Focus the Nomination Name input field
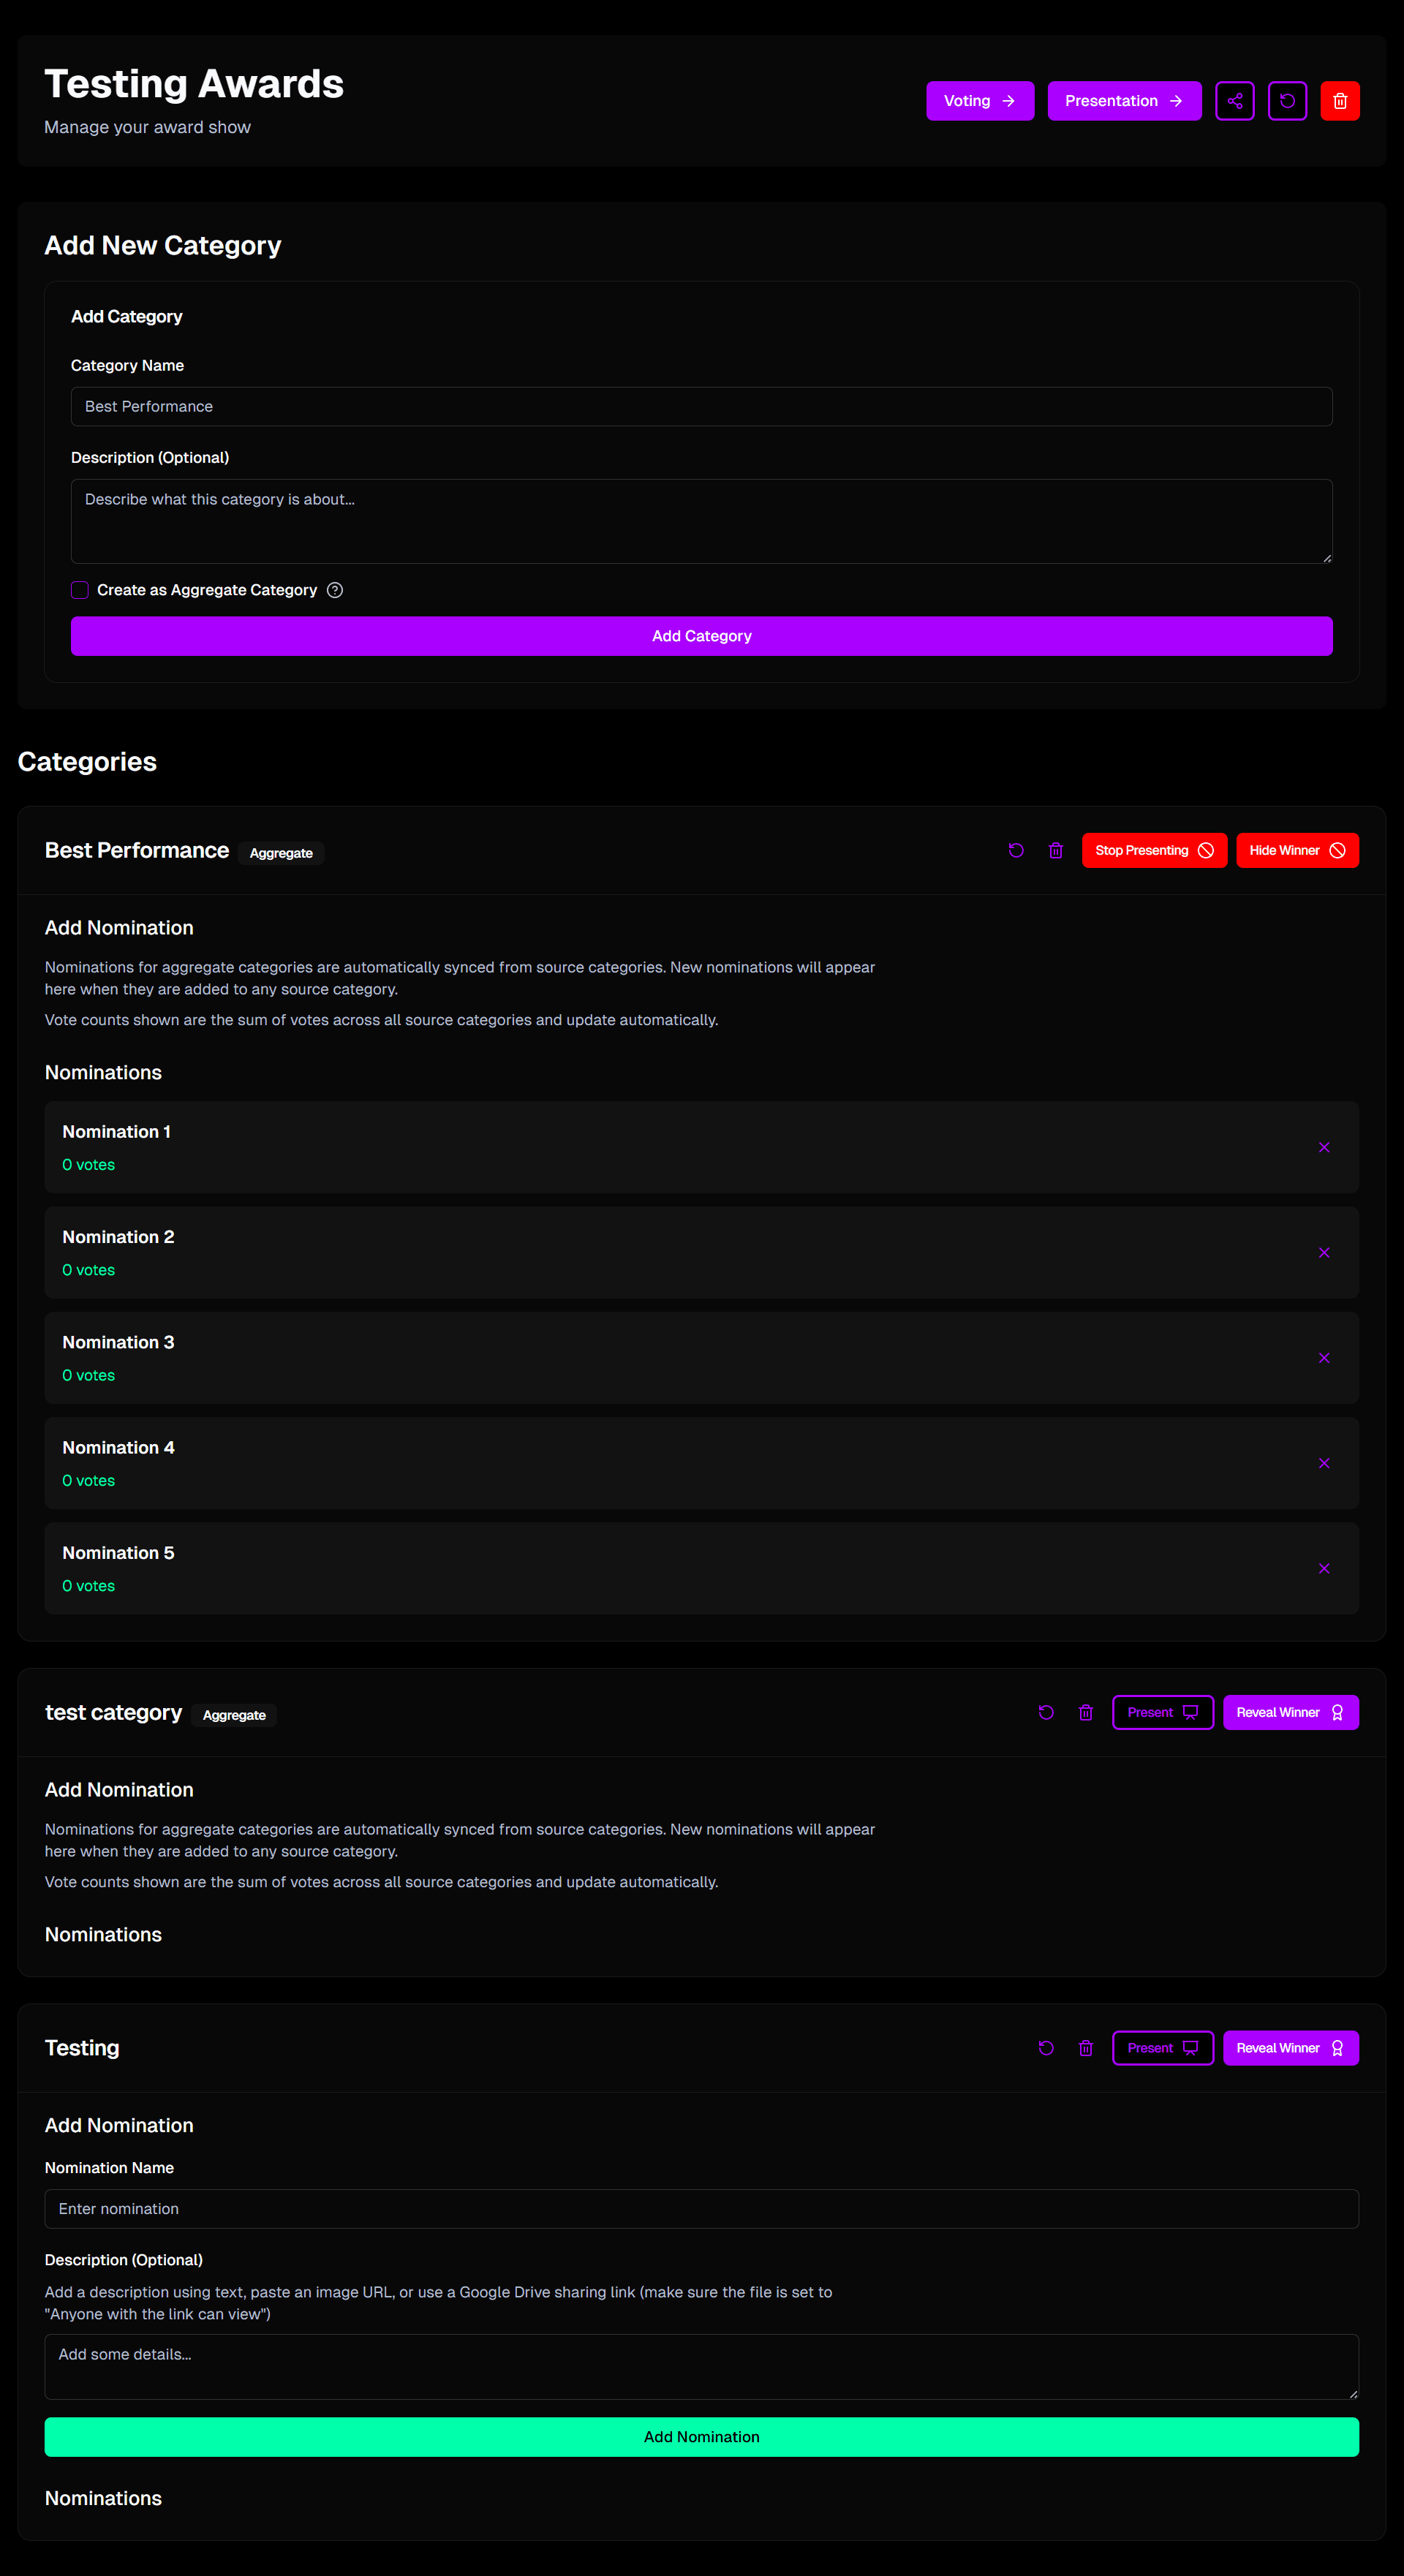Image resolution: width=1404 pixels, height=2576 pixels. [701, 2209]
